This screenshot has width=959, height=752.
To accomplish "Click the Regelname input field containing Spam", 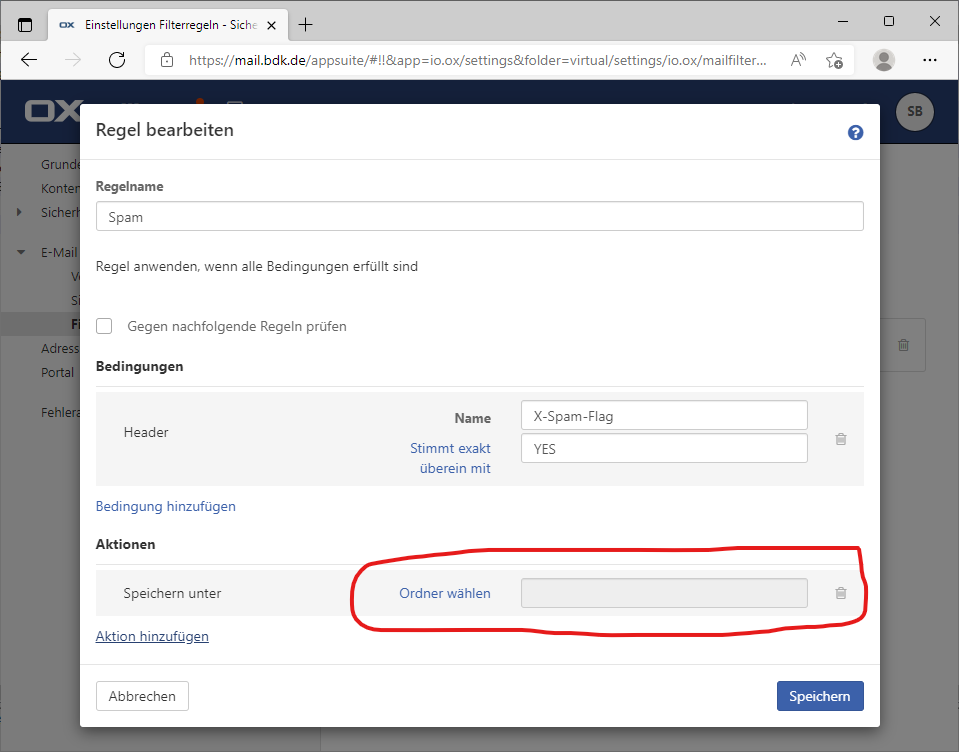I will 479,217.
